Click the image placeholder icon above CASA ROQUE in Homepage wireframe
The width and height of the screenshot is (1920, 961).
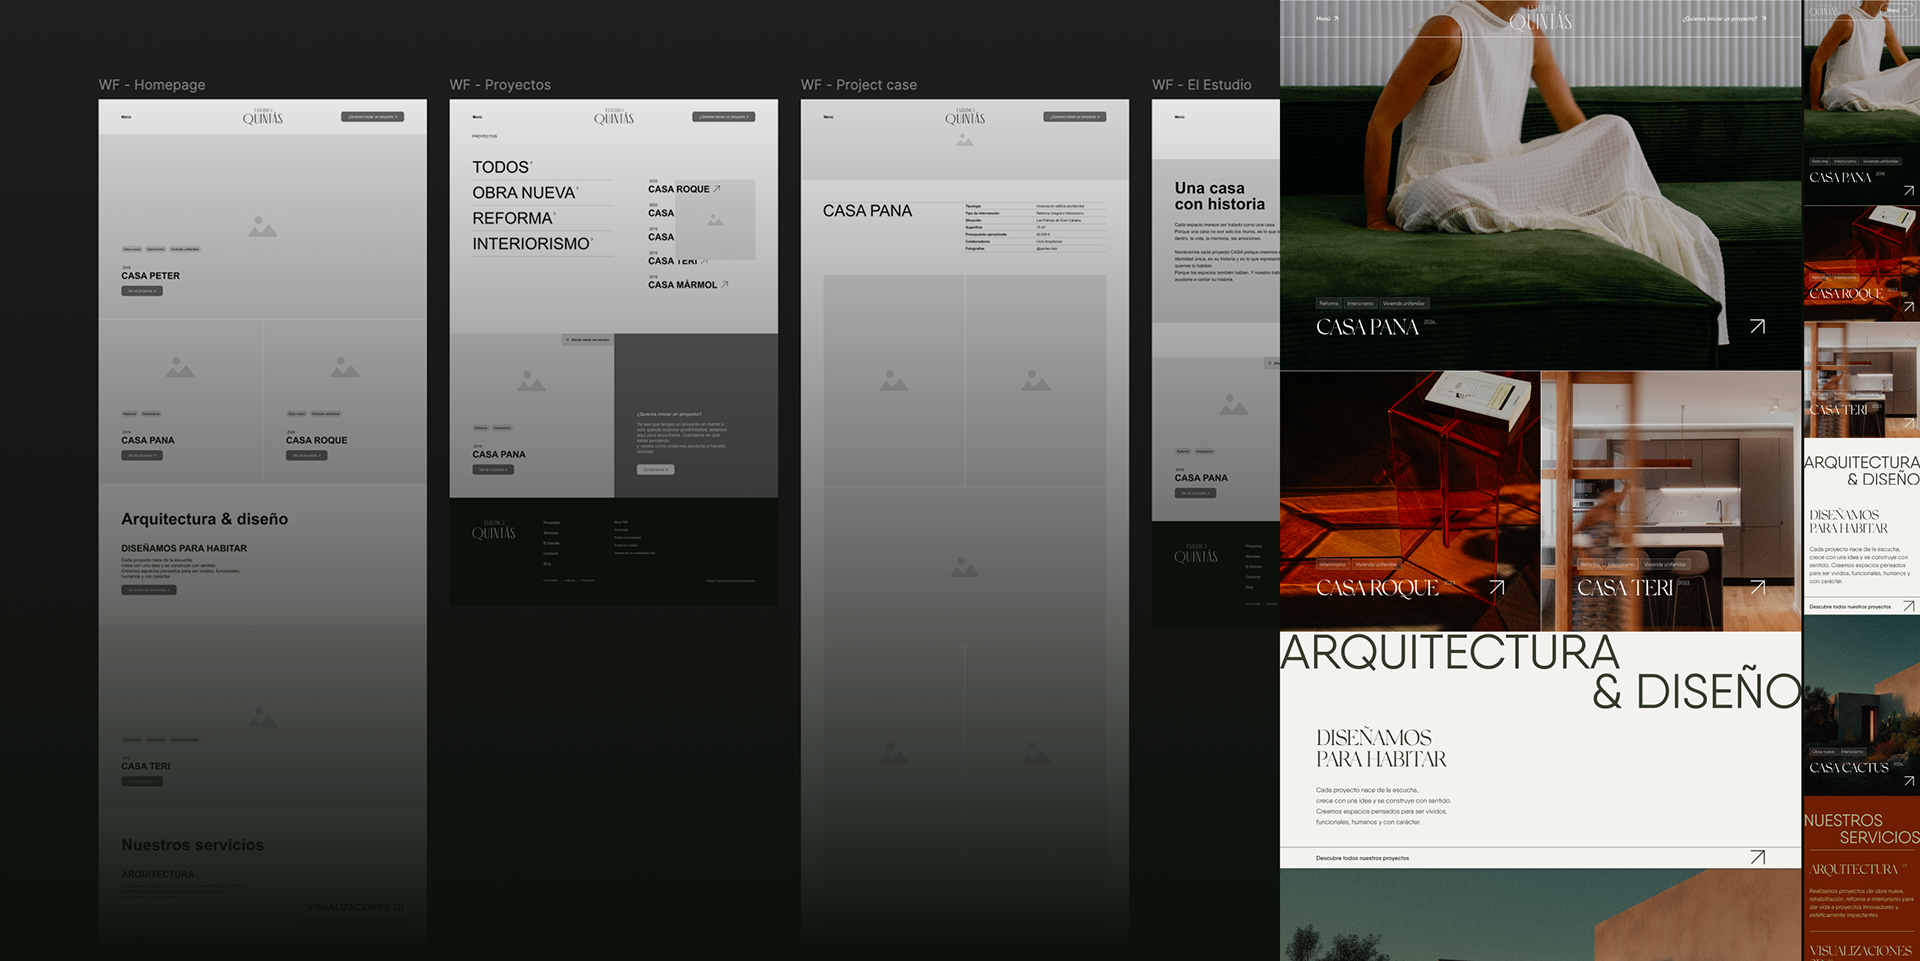coord(345,367)
